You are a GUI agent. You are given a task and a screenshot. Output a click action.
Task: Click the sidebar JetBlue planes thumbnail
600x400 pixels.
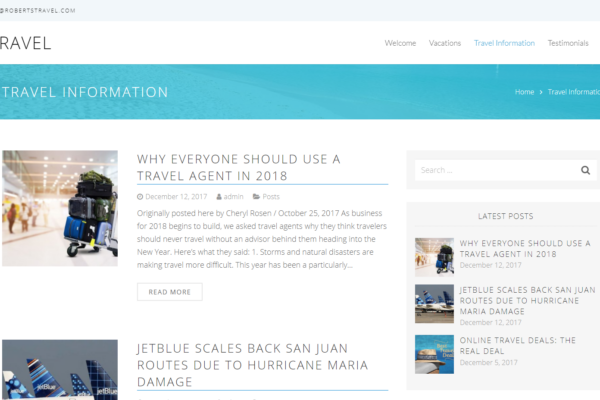click(434, 304)
